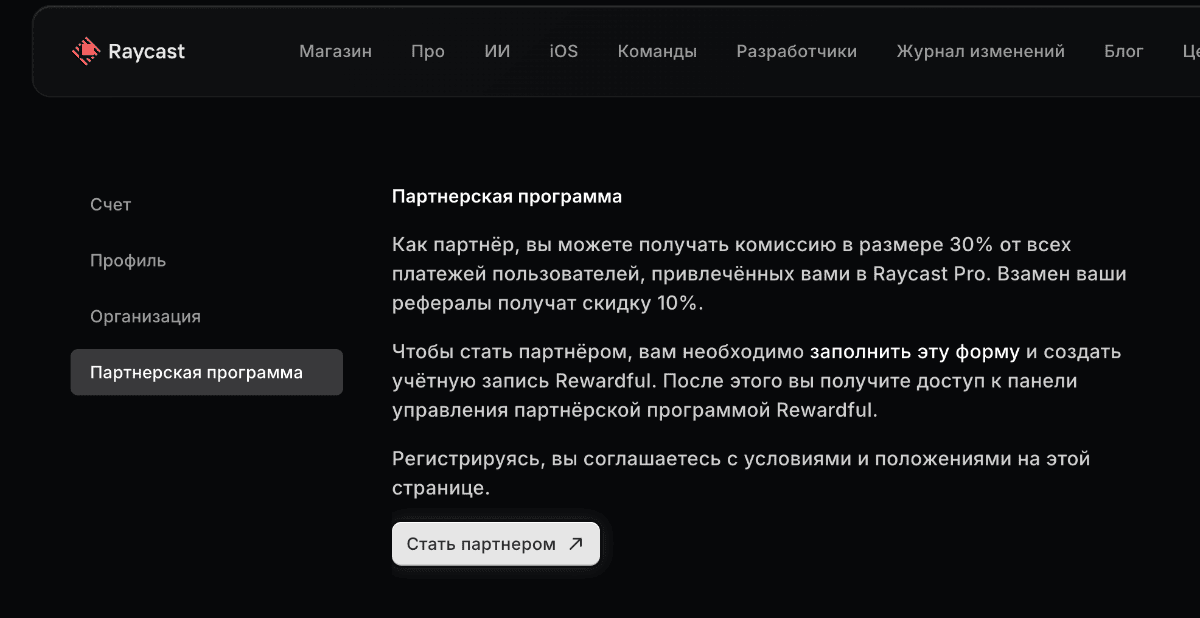Select iOS in the top navigation
The width and height of the screenshot is (1200, 618).
pos(563,52)
